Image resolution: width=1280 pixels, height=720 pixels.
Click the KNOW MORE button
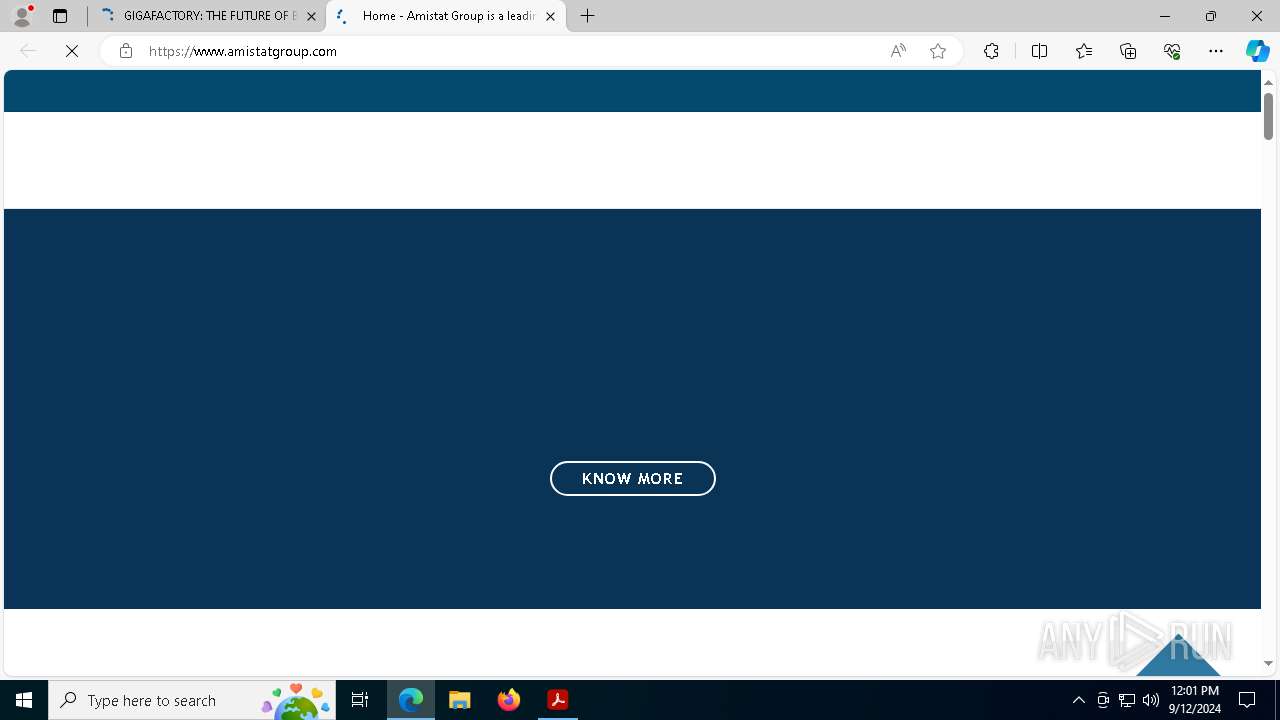(633, 479)
